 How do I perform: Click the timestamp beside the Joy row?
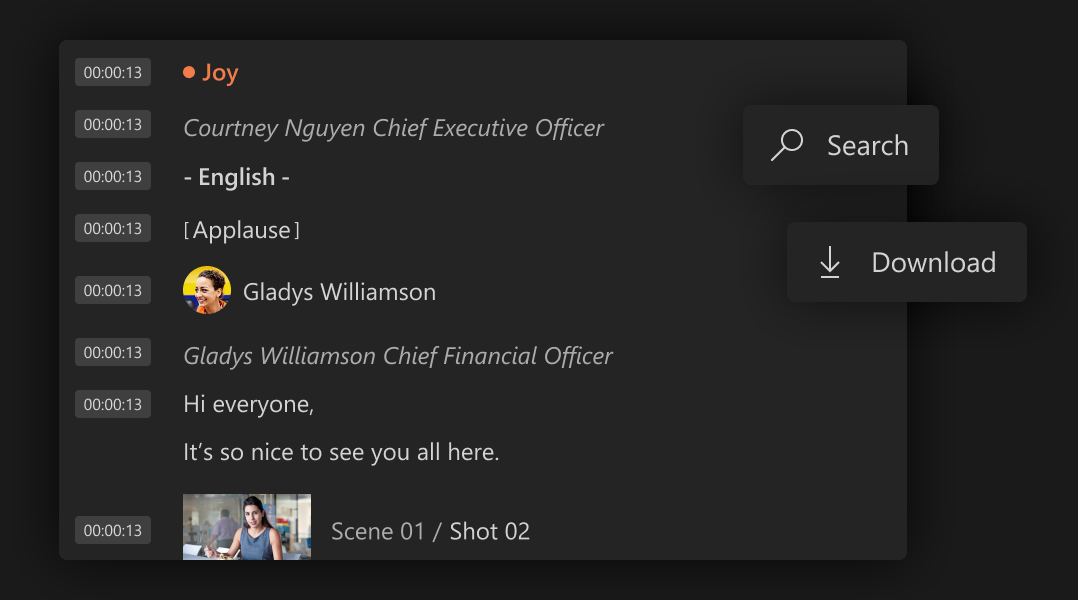click(113, 72)
